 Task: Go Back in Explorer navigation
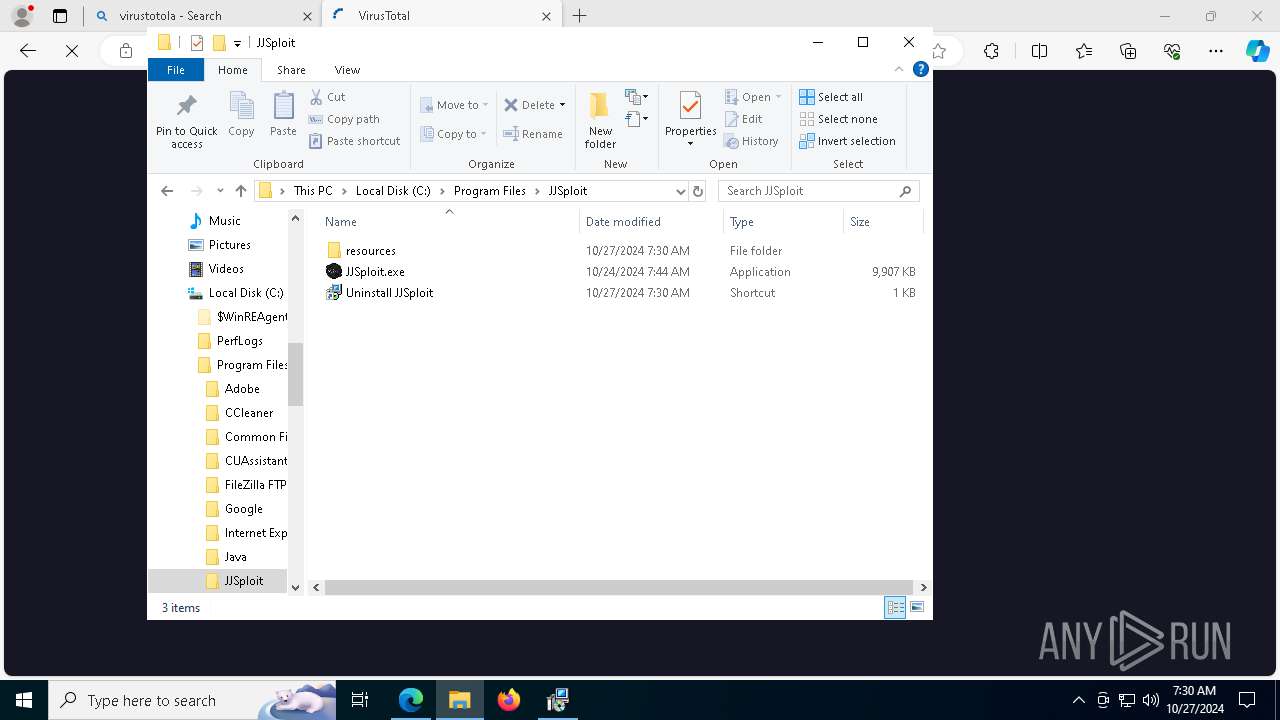[167, 191]
